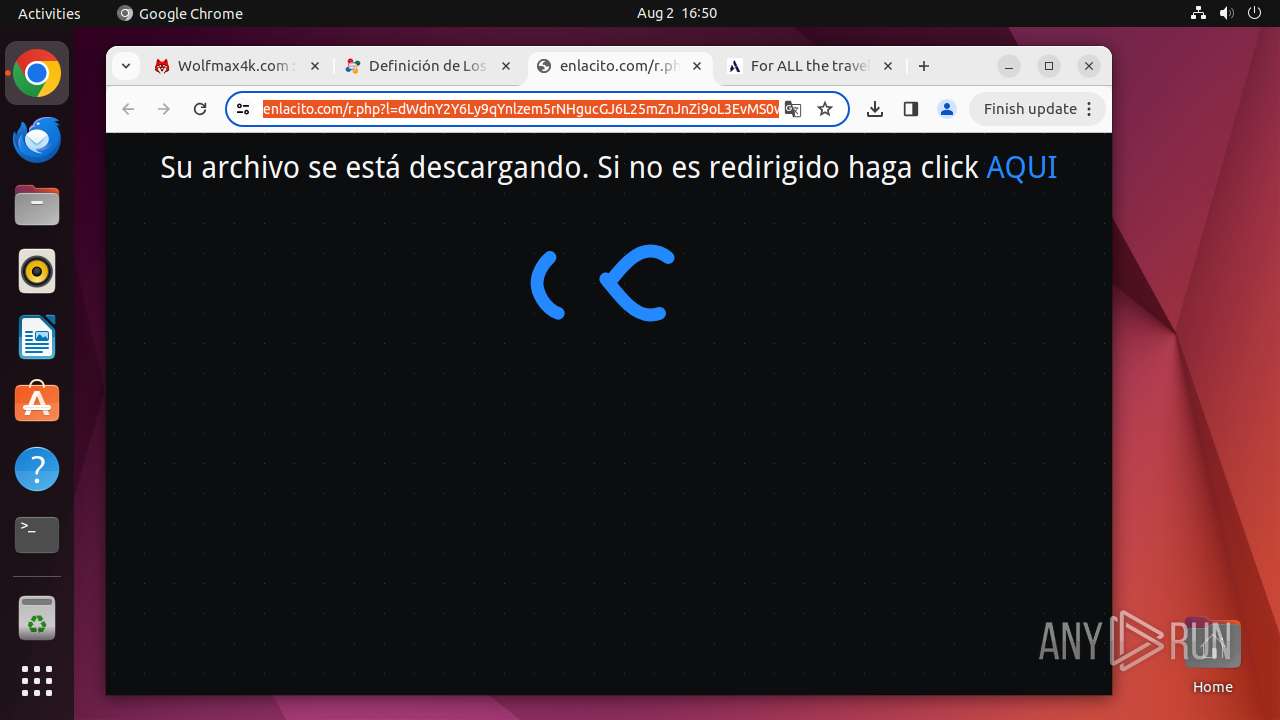Open Rhythmbox music player in dock
The image size is (1280, 720).
[37, 271]
